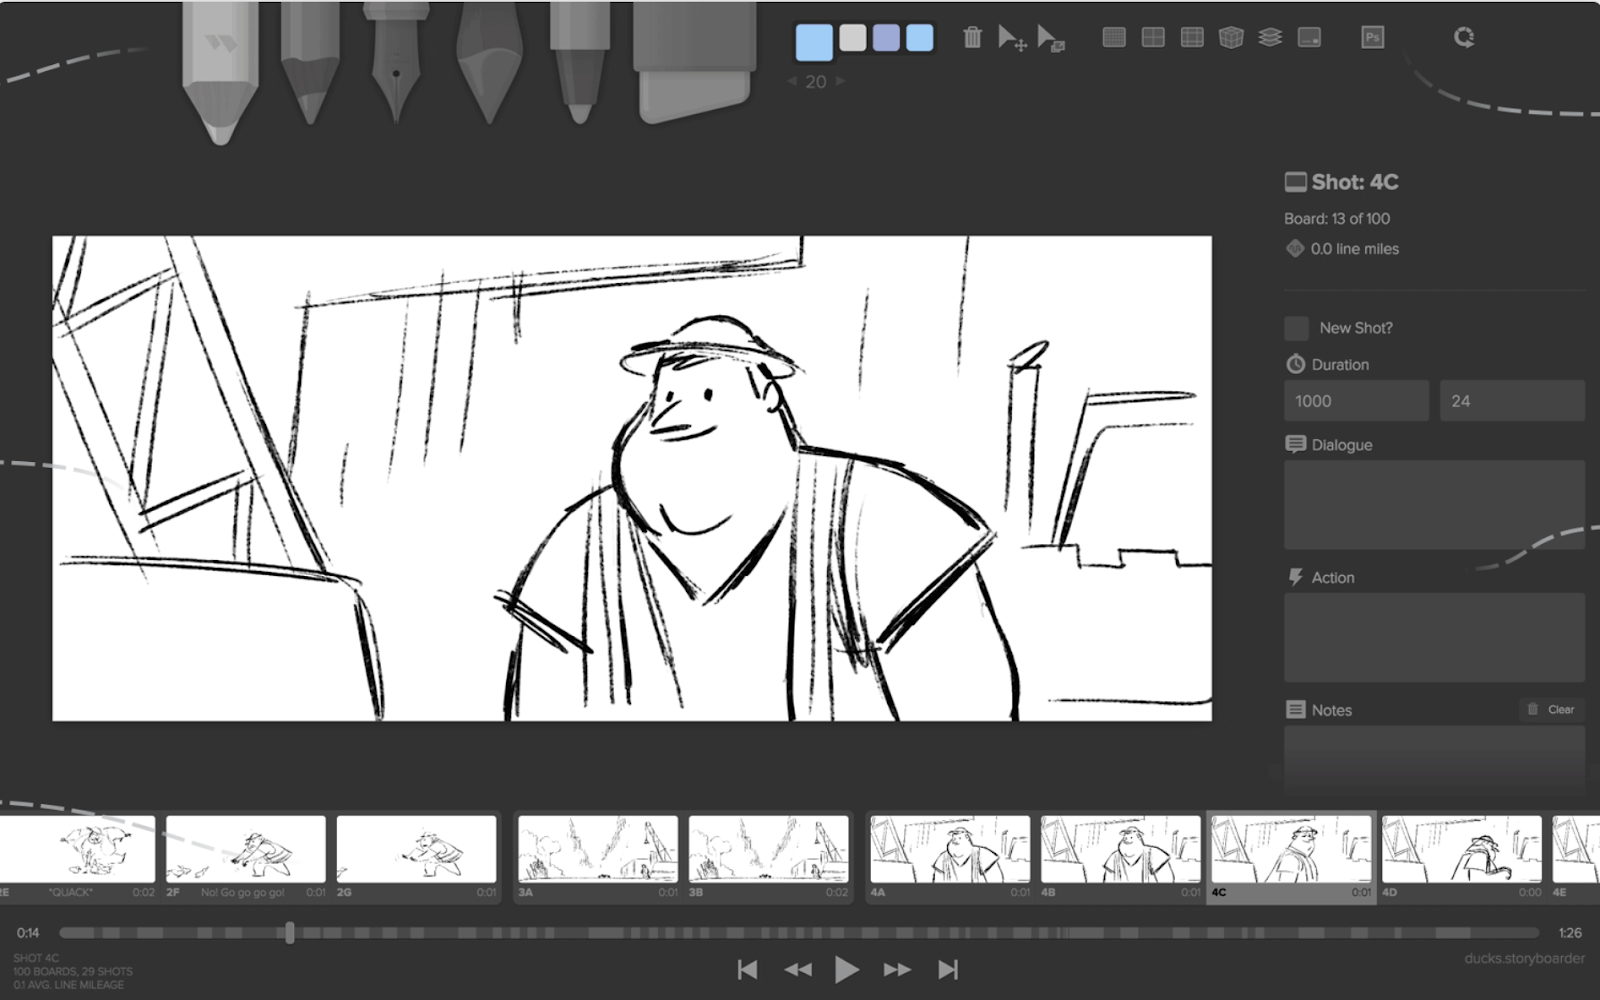Toggle the captions display icon
Image resolution: width=1600 pixels, height=1000 pixels.
(1309, 38)
